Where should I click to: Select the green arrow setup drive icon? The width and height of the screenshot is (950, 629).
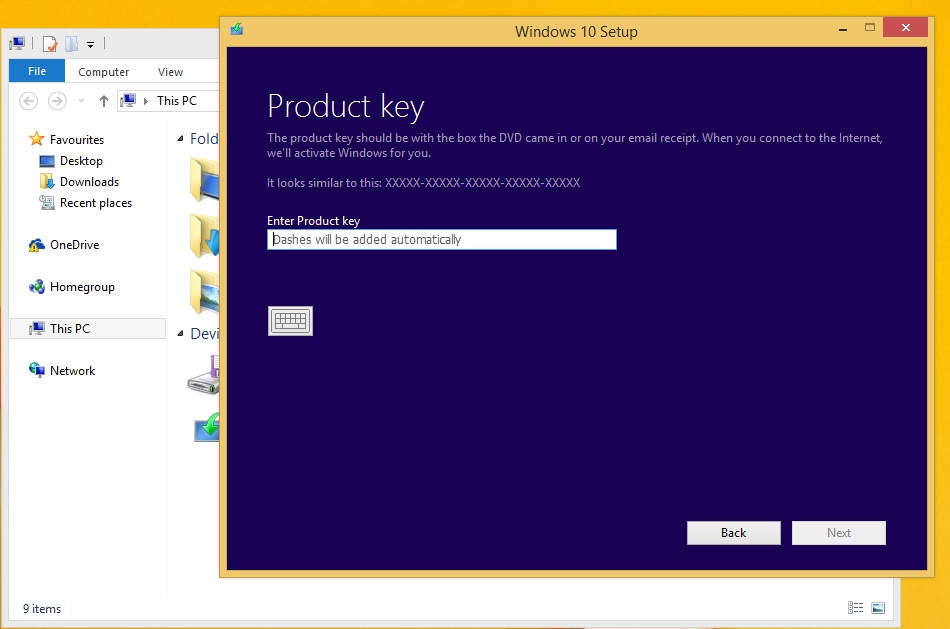coord(207,427)
